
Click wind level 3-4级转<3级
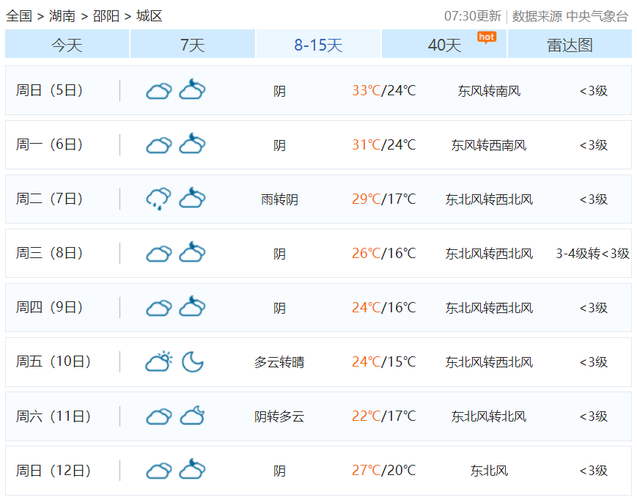click(x=593, y=254)
